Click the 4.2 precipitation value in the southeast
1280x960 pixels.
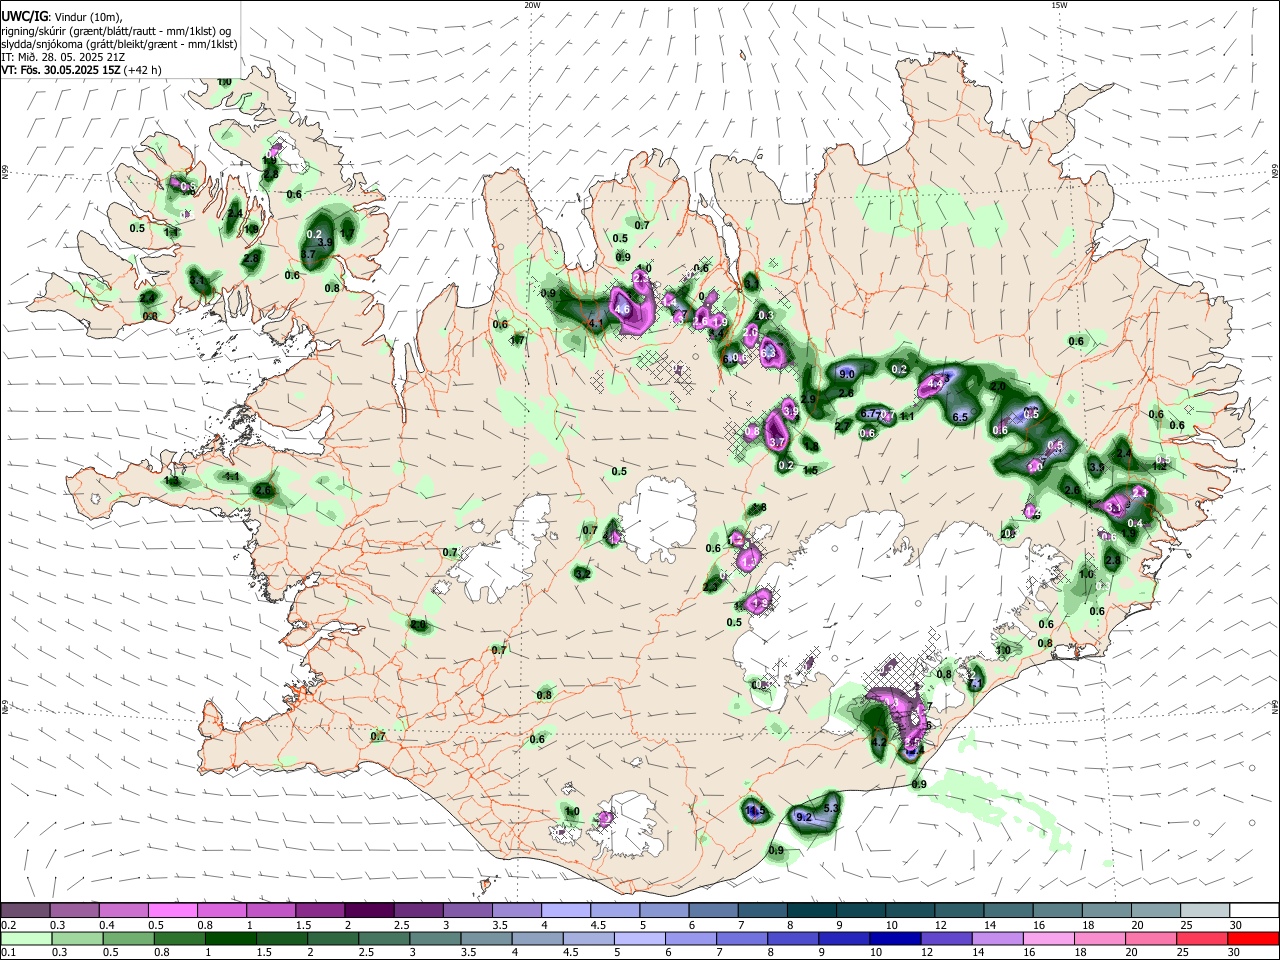[x=879, y=742]
